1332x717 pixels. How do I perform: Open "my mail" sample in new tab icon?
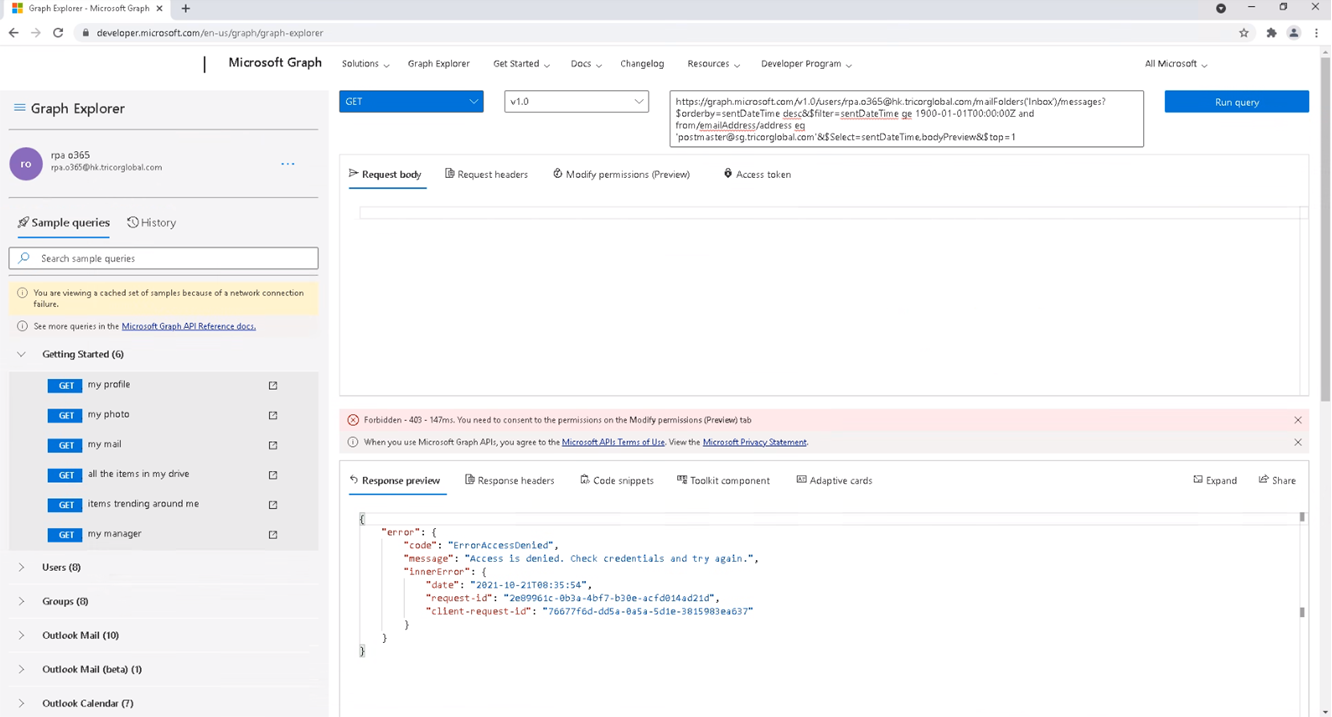[x=272, y=444]
